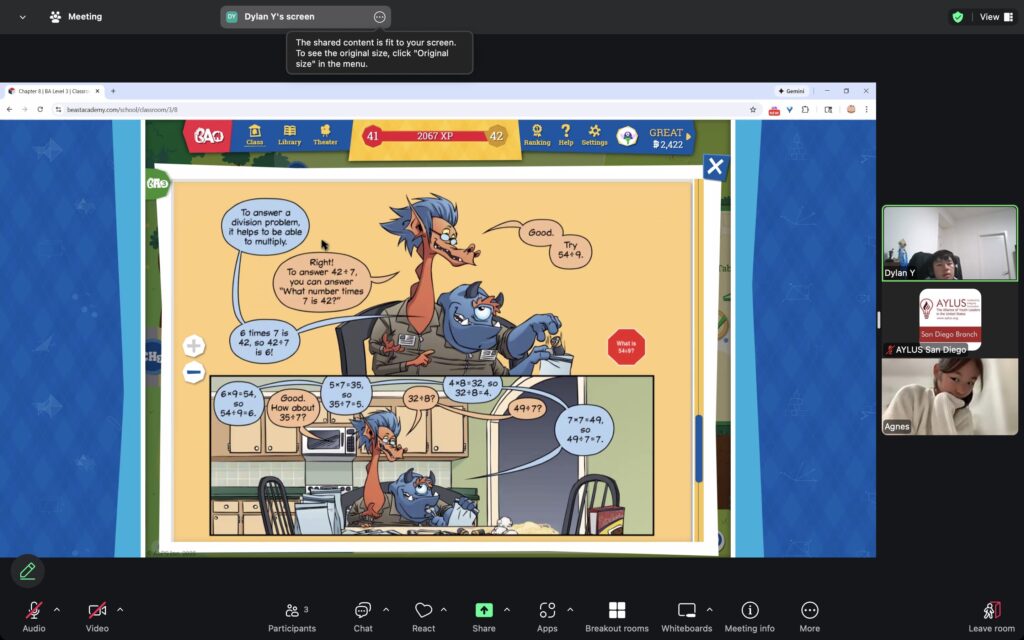Expand the video options arrow

(x=120, y=609)
